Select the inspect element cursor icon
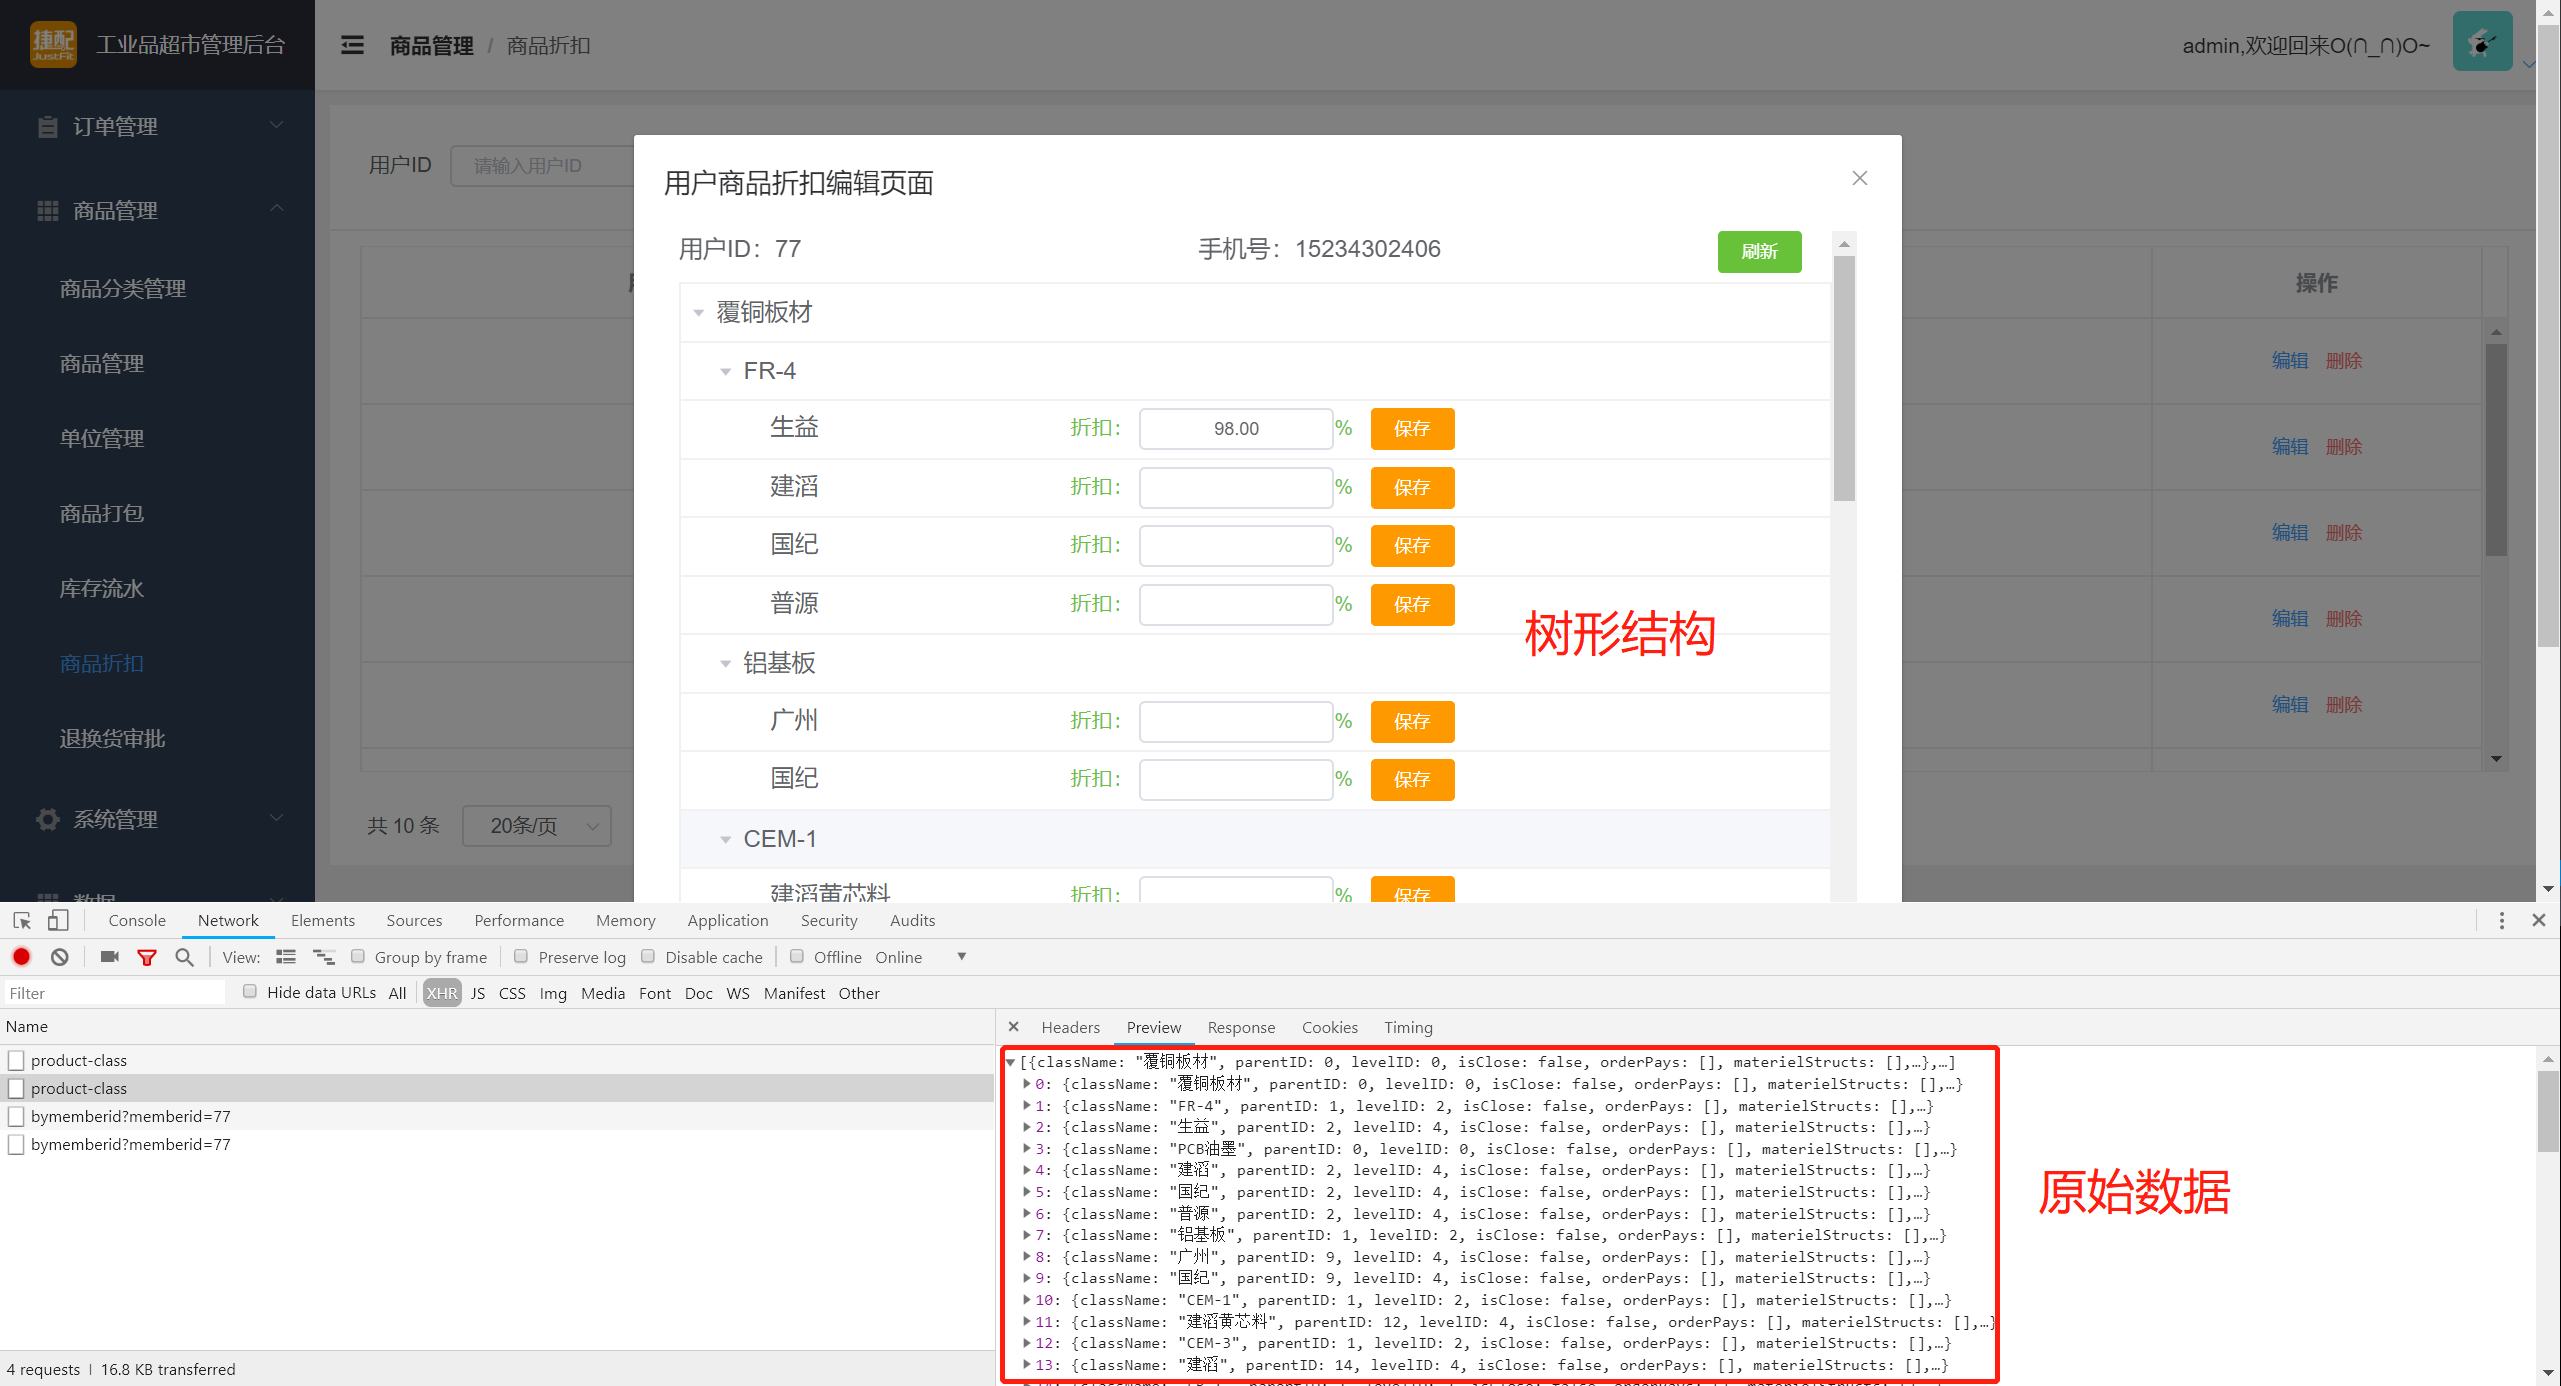This screenshot has width=2561, height=1386. pos(20,920)
